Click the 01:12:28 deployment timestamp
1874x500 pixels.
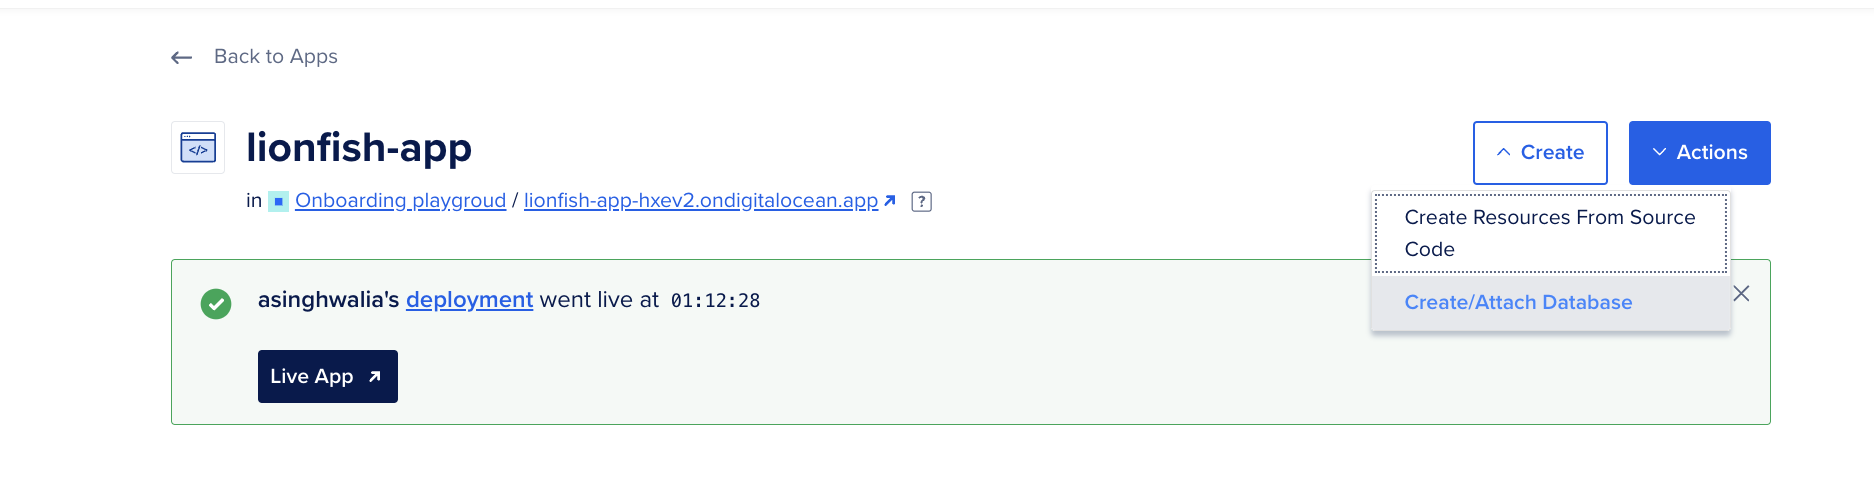click(x=715, y=301)
